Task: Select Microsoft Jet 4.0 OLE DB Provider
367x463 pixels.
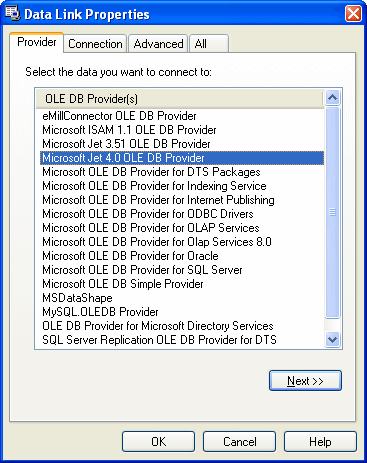Action: 182,158
